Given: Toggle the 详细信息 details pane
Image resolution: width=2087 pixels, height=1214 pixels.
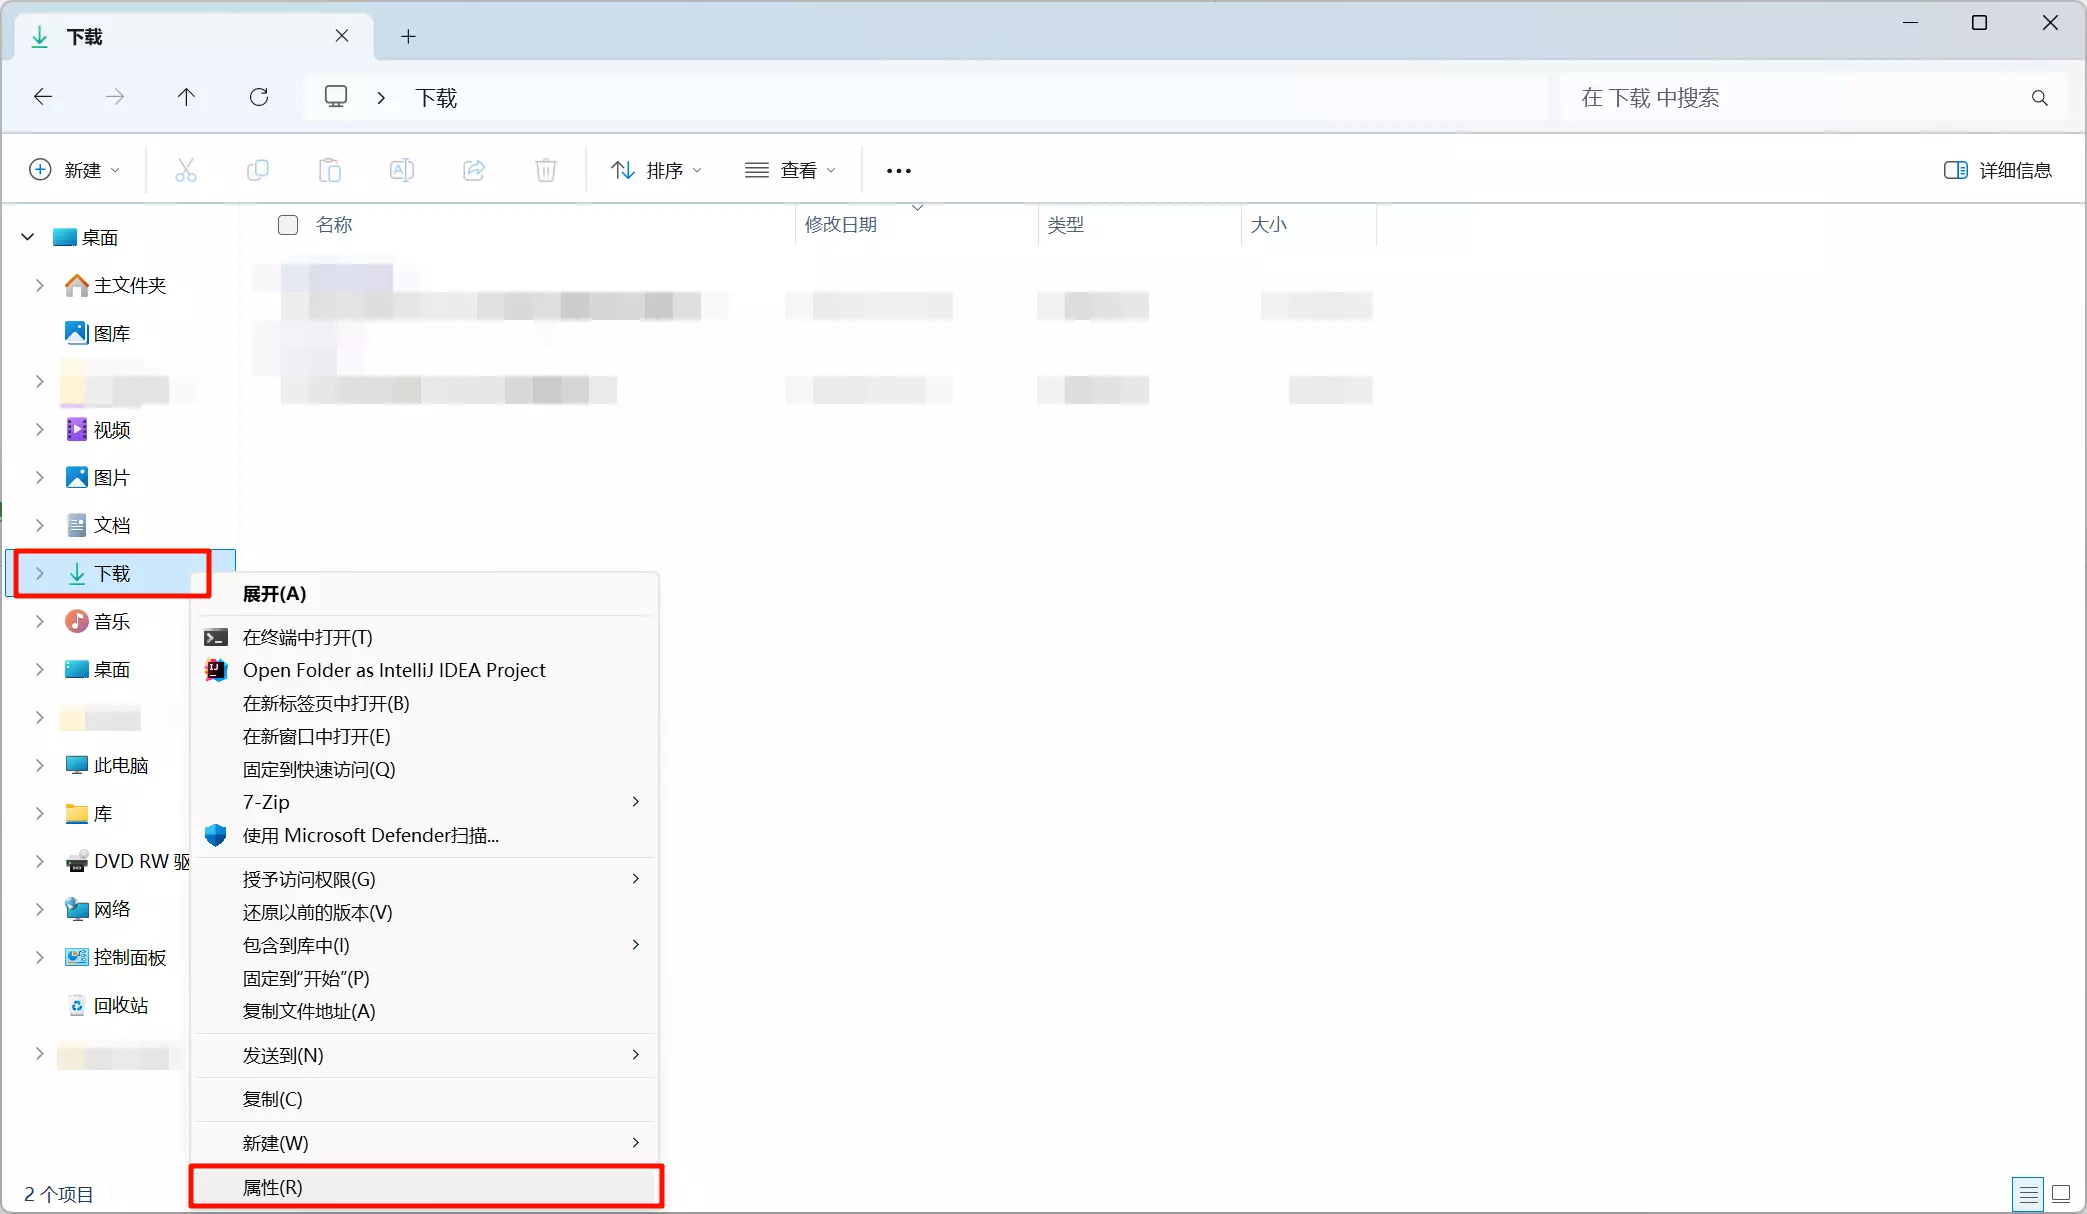Looking at the screenshot, I should click(1997, 170).
